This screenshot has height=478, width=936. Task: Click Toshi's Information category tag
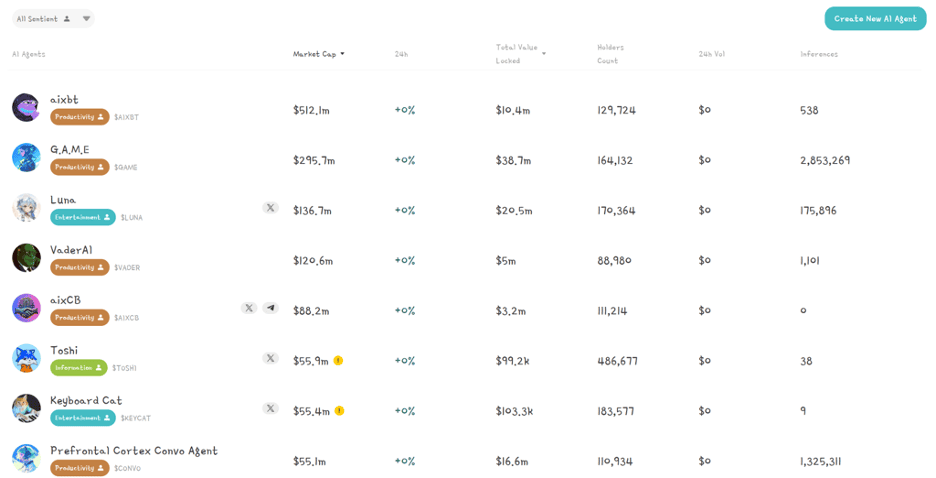pyautogui.click(x=78, y=368)
